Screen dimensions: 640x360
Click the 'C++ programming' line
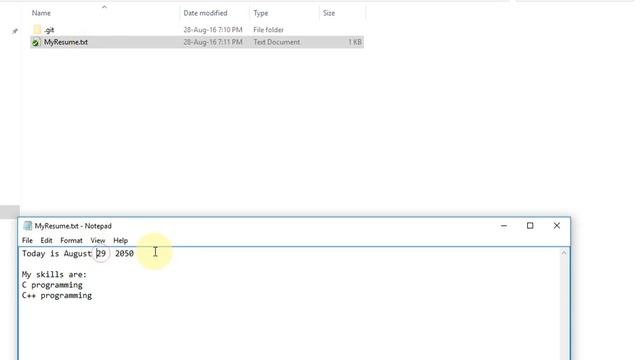pyautogui.click(x=57, y=296)
